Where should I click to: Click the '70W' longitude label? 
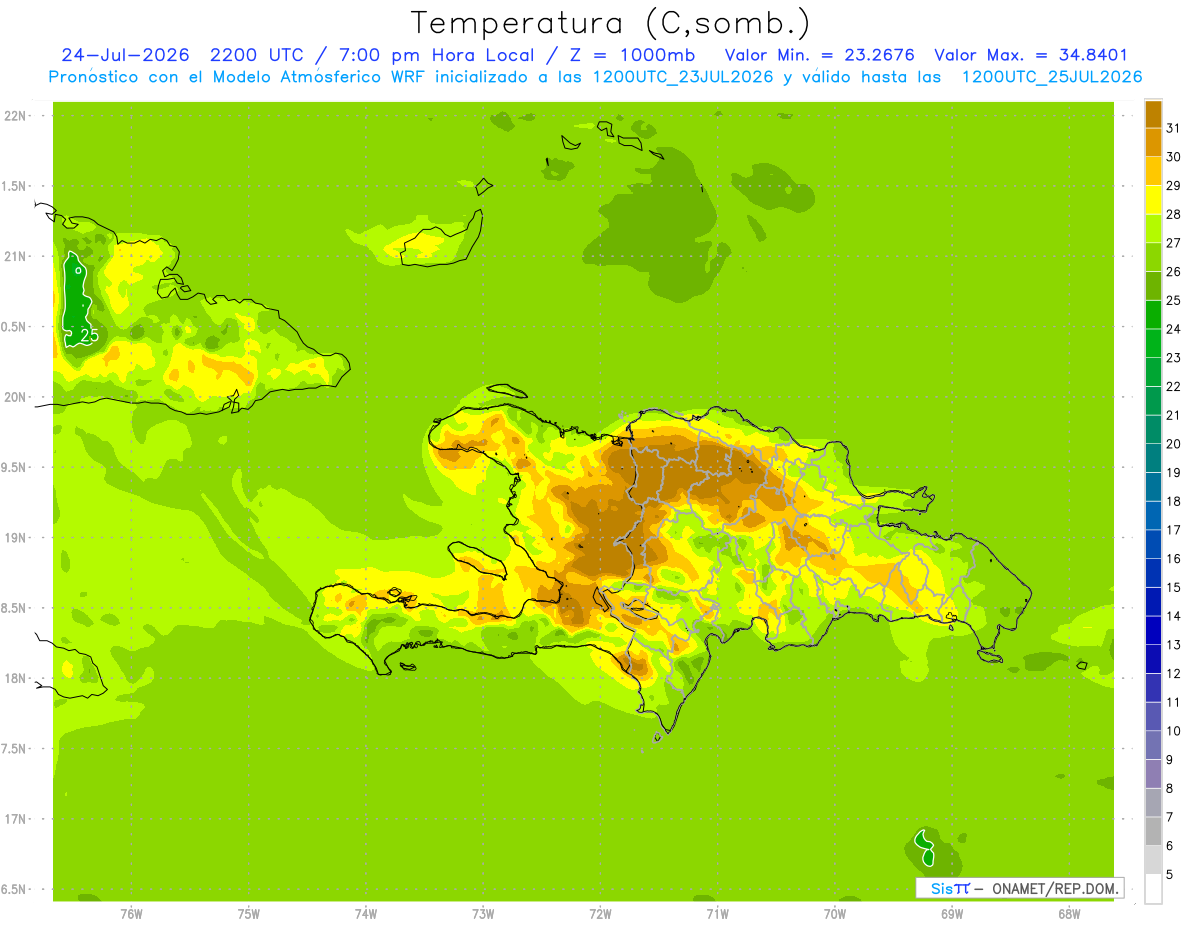(x=835, y=913)
